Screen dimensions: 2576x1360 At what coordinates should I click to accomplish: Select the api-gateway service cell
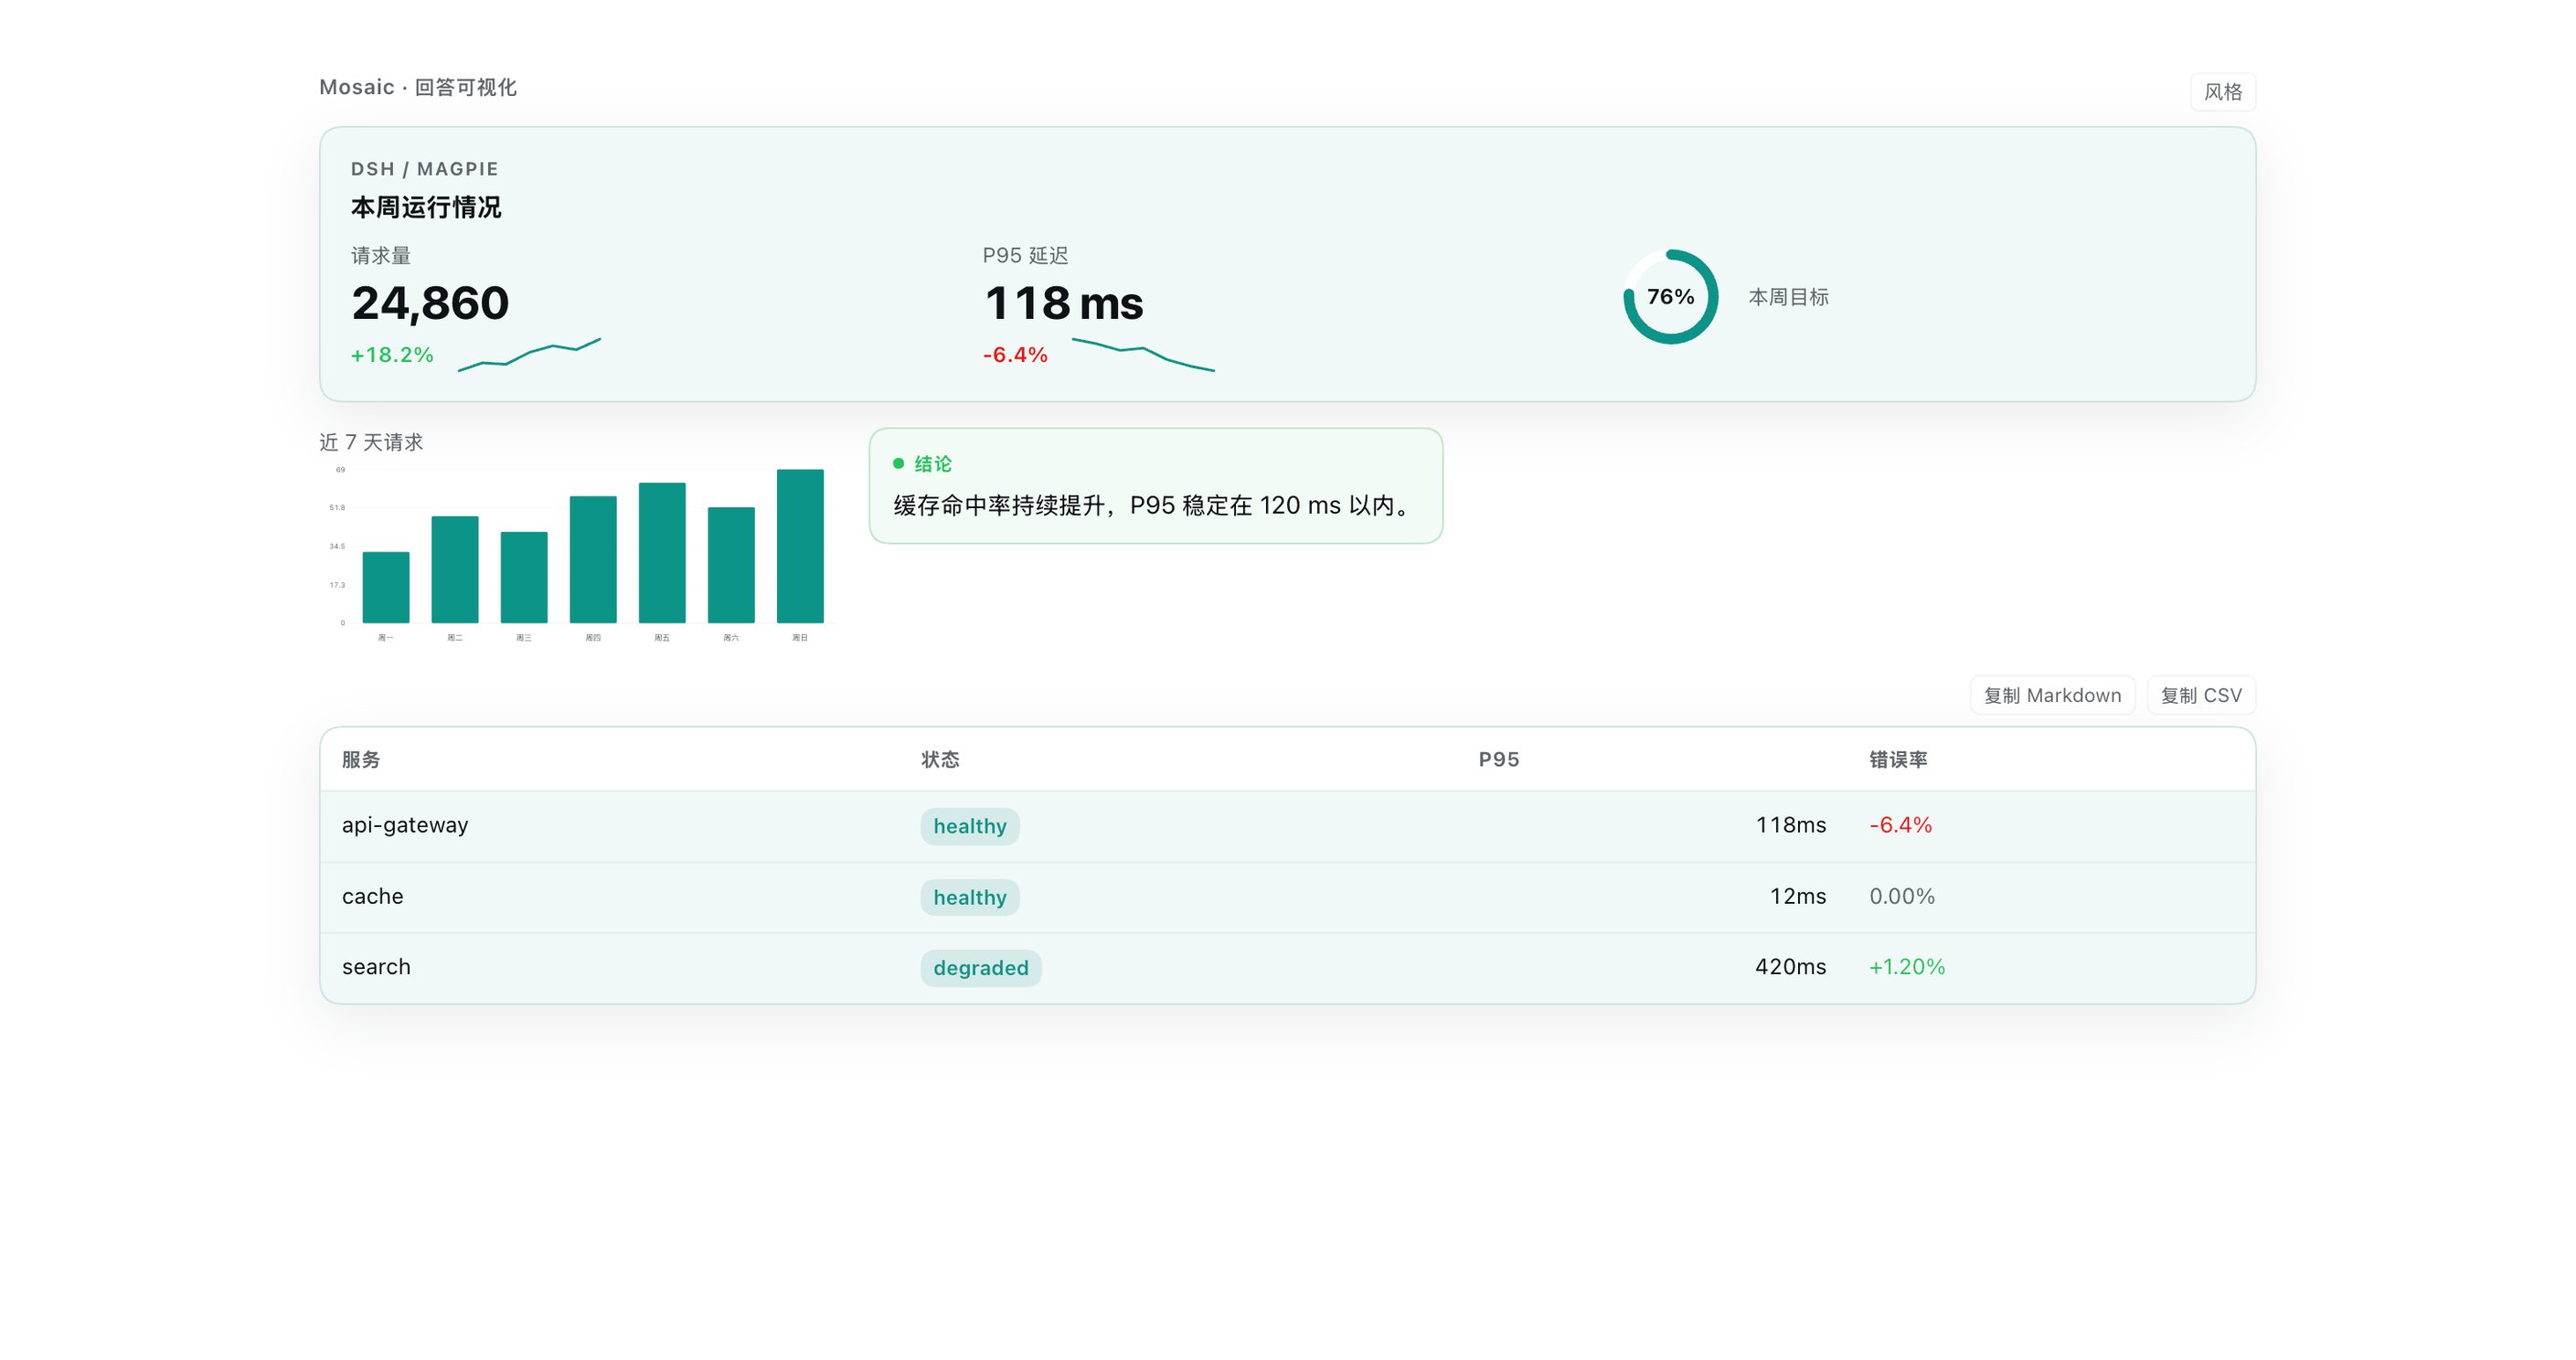(405, 825)
